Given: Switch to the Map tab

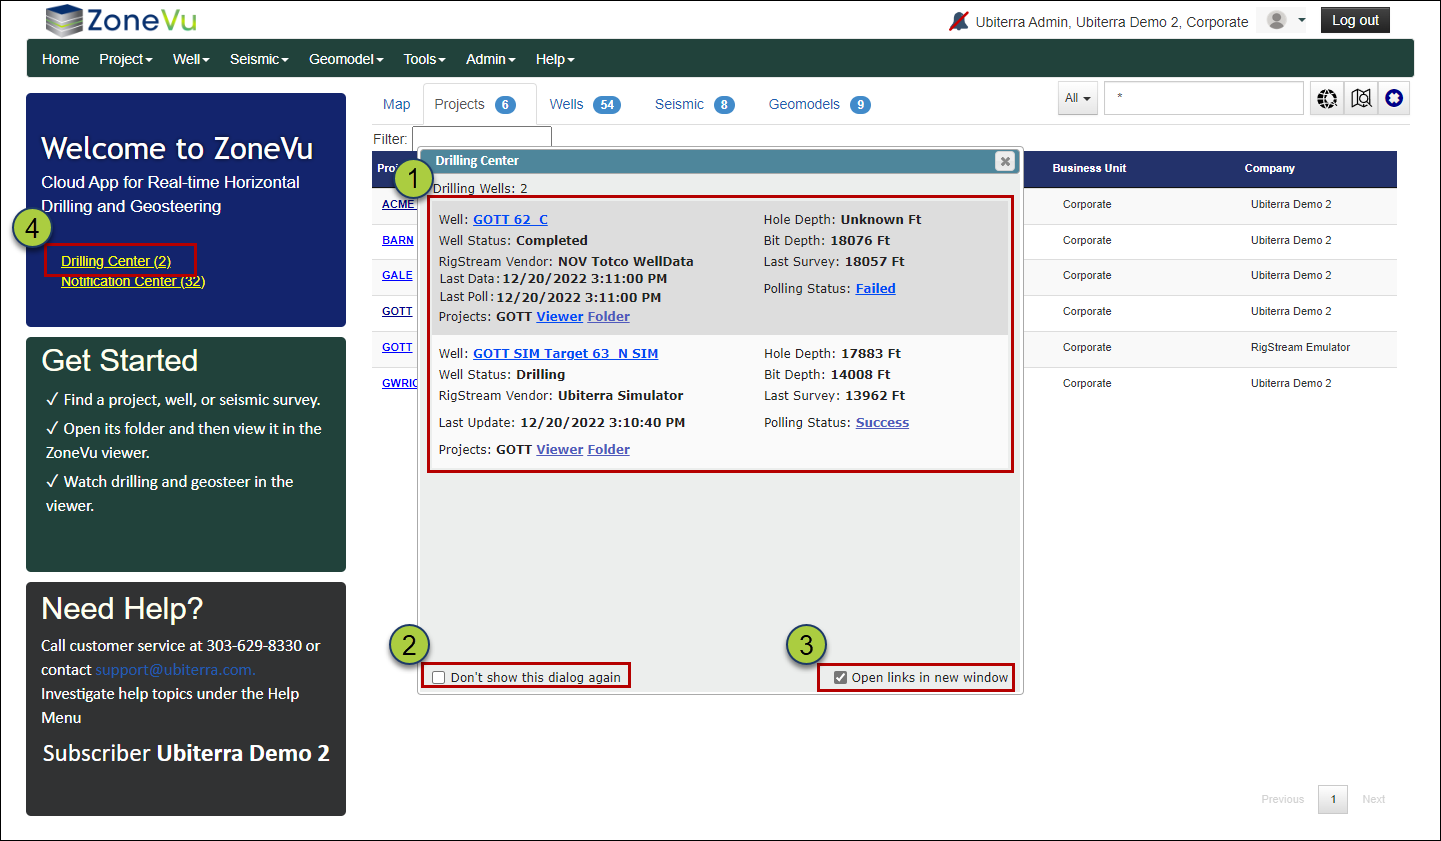Looking at the screenshot, I should [397, 104].
